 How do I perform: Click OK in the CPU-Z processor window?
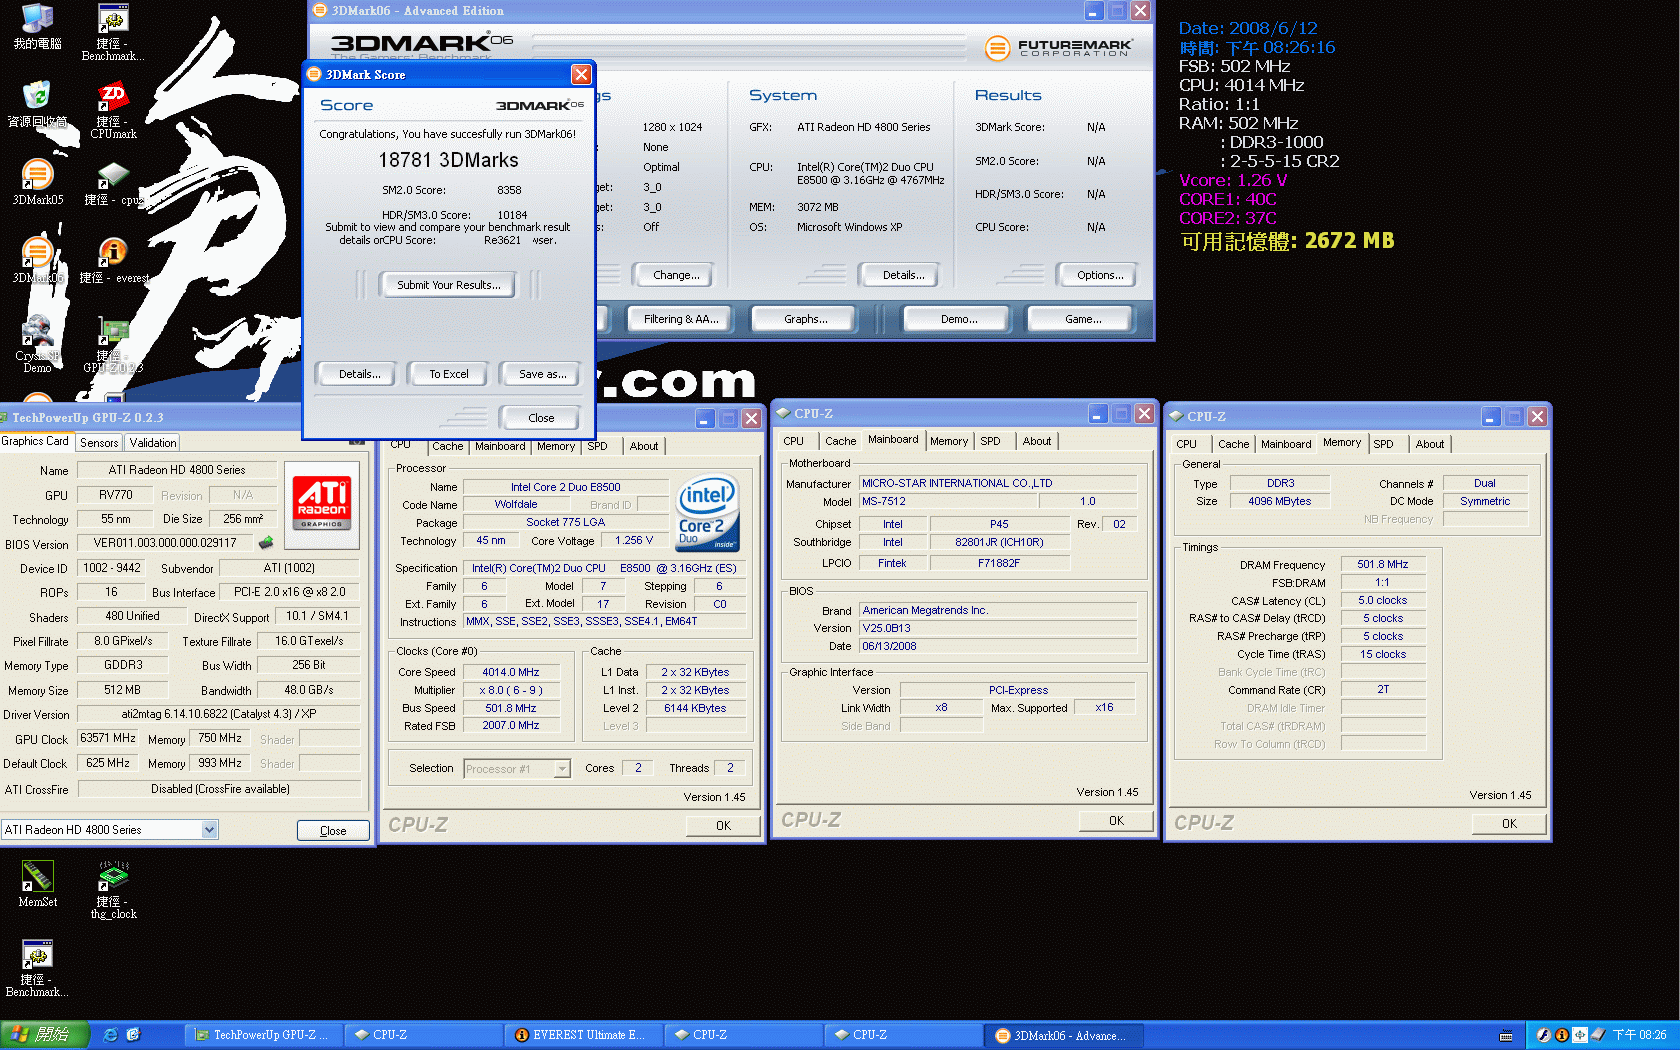(x=723, y=826)
